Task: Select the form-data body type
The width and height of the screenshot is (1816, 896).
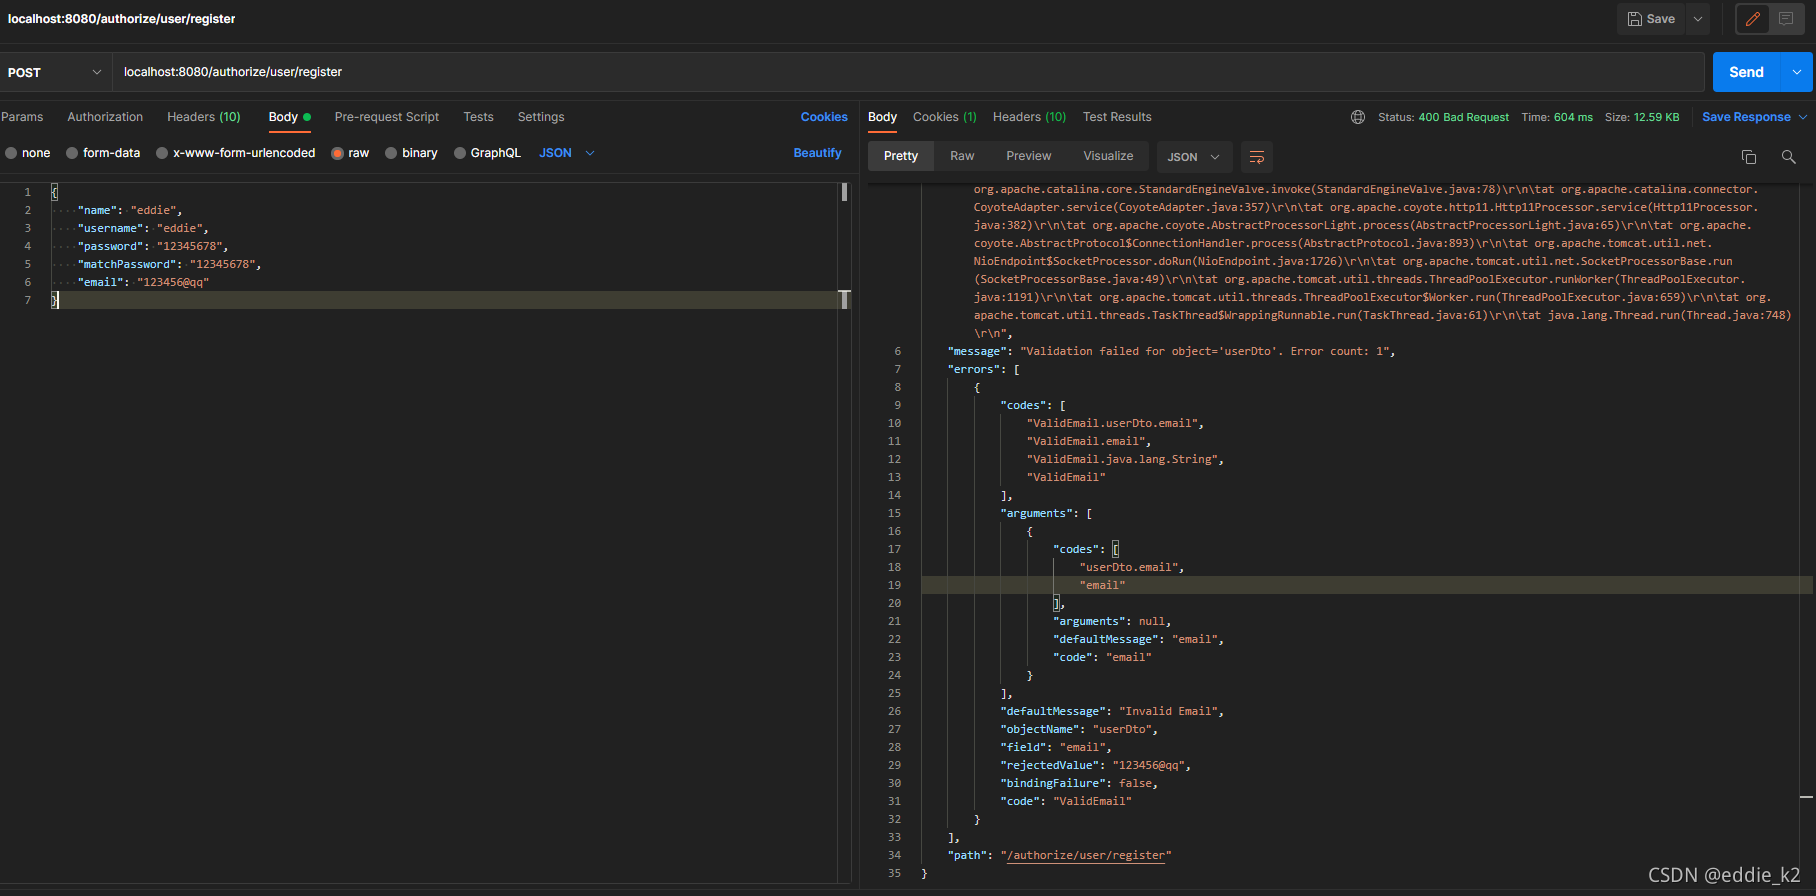Action: click(x=103, y=153)
